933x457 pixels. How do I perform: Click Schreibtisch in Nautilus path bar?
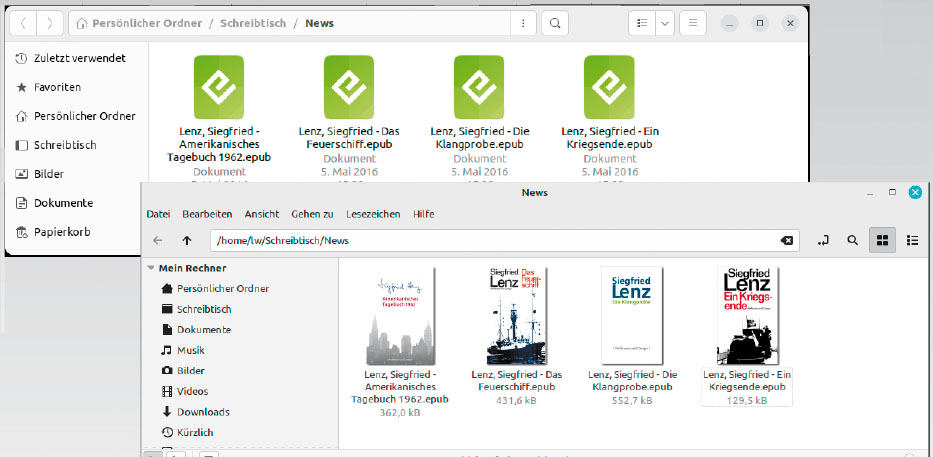click(x=253, y=23)
